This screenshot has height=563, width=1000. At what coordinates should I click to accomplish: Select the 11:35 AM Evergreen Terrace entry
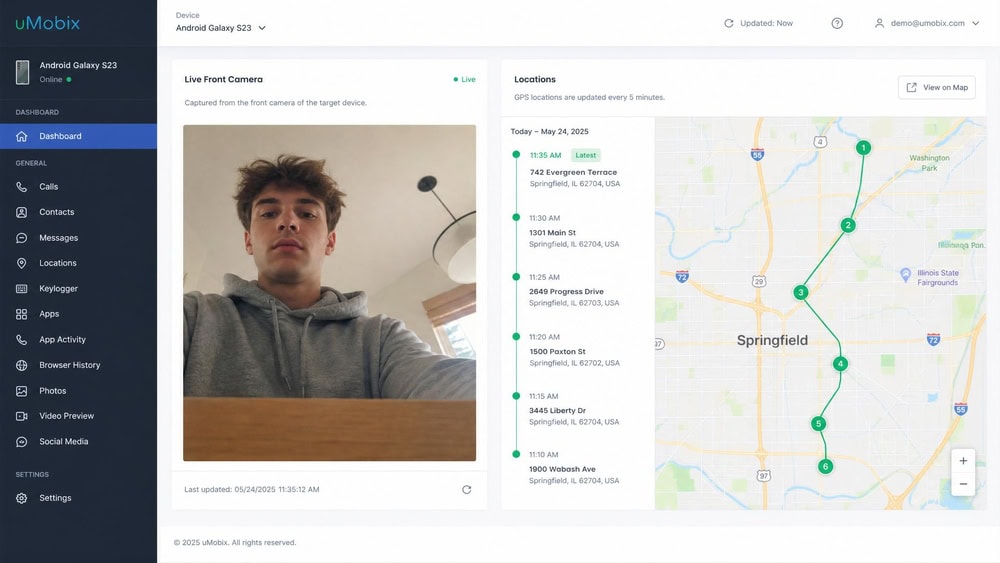[x=574, y=169]
